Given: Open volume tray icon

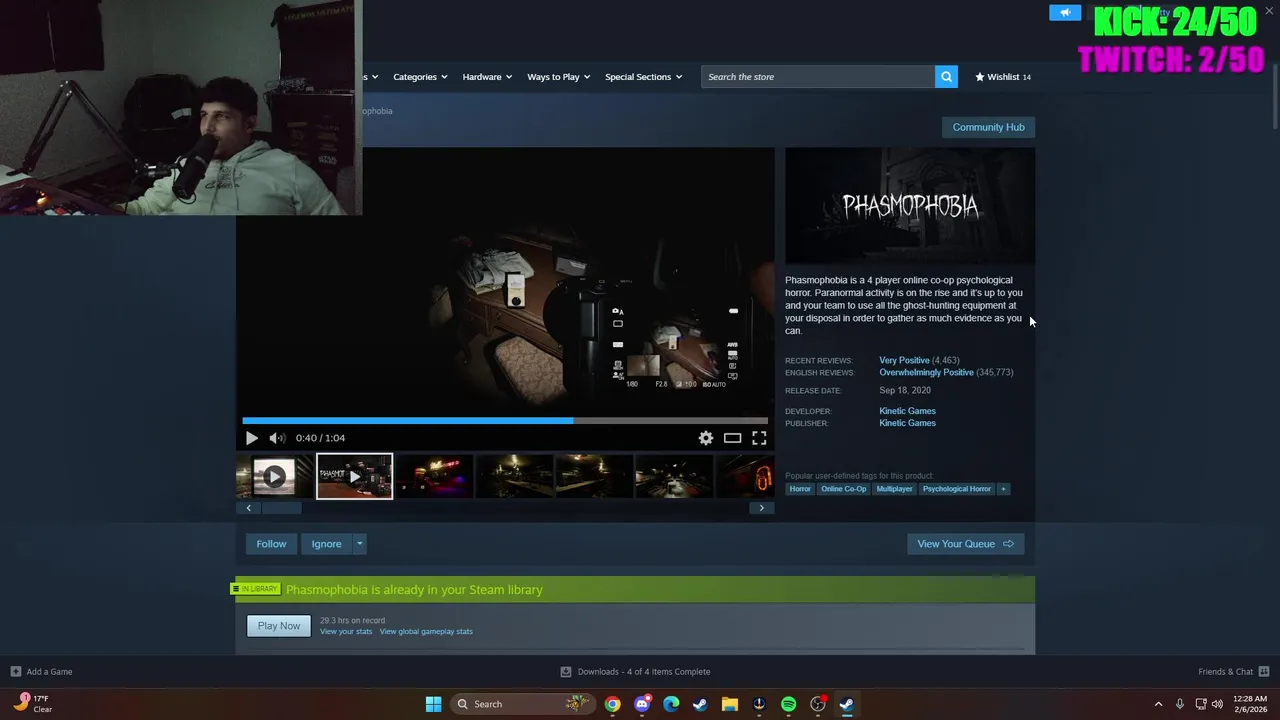Looking at the screenshot, I should click(1217, 704).
